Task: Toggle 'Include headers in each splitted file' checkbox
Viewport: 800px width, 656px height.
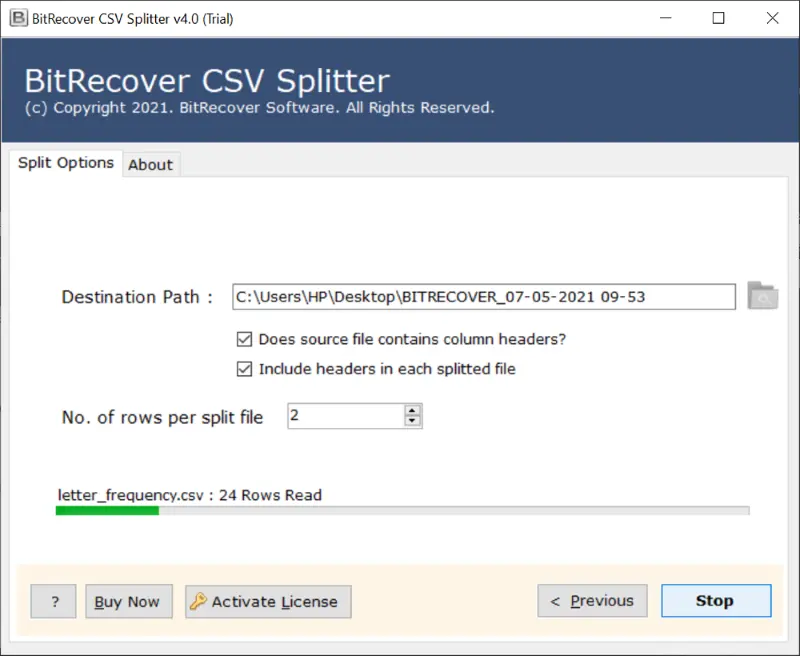Action: 244,369
